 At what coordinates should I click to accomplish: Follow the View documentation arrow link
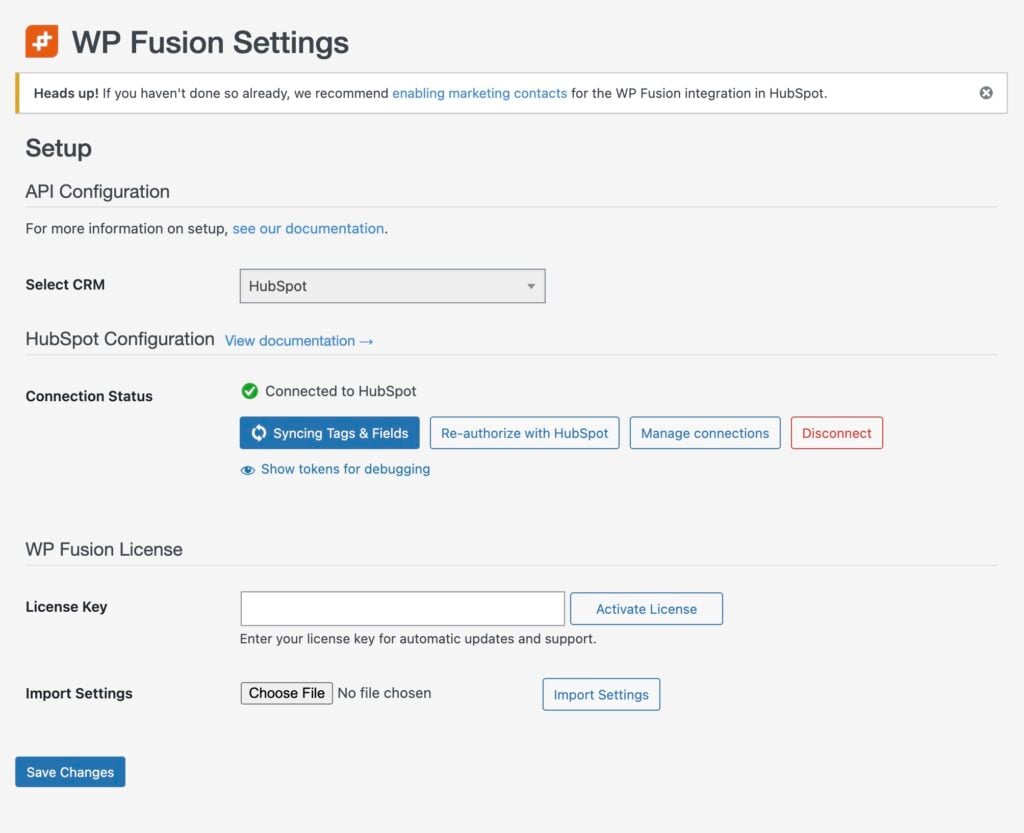299,341
